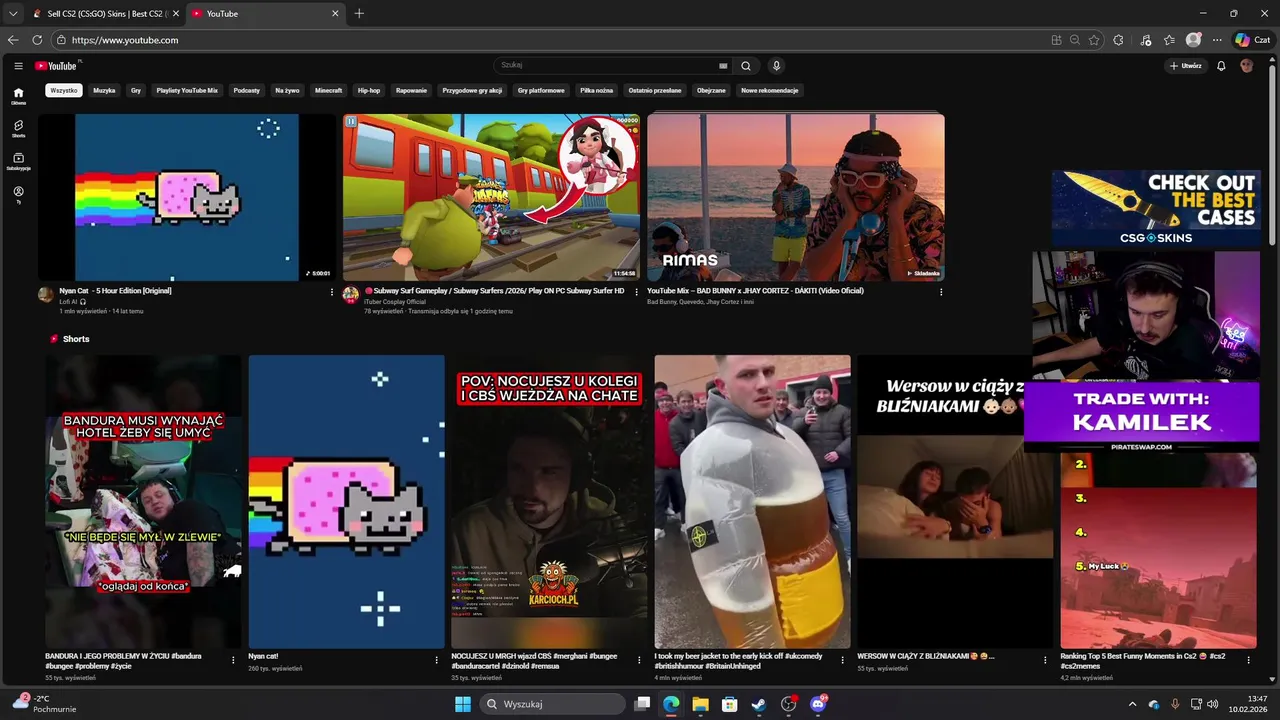Open the Edge profile icon
Image resolution: width=1280 pixels, height=720 pixels.
pos(1193,40)
